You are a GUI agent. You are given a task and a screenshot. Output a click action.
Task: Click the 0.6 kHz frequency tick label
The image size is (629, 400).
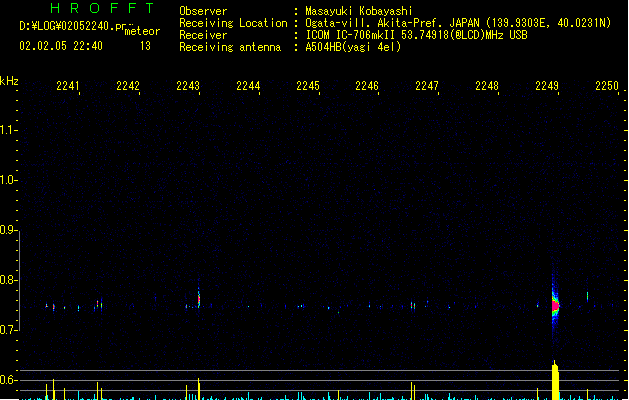click(x=7, y=380)
